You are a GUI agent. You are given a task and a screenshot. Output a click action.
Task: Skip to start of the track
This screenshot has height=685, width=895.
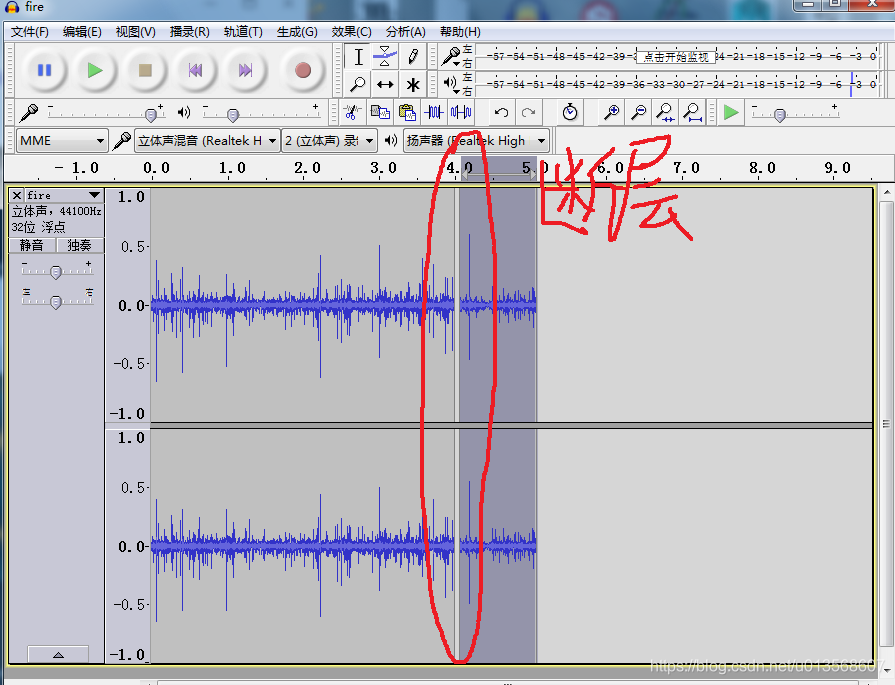pyautogui.click(x=195, y=70)
